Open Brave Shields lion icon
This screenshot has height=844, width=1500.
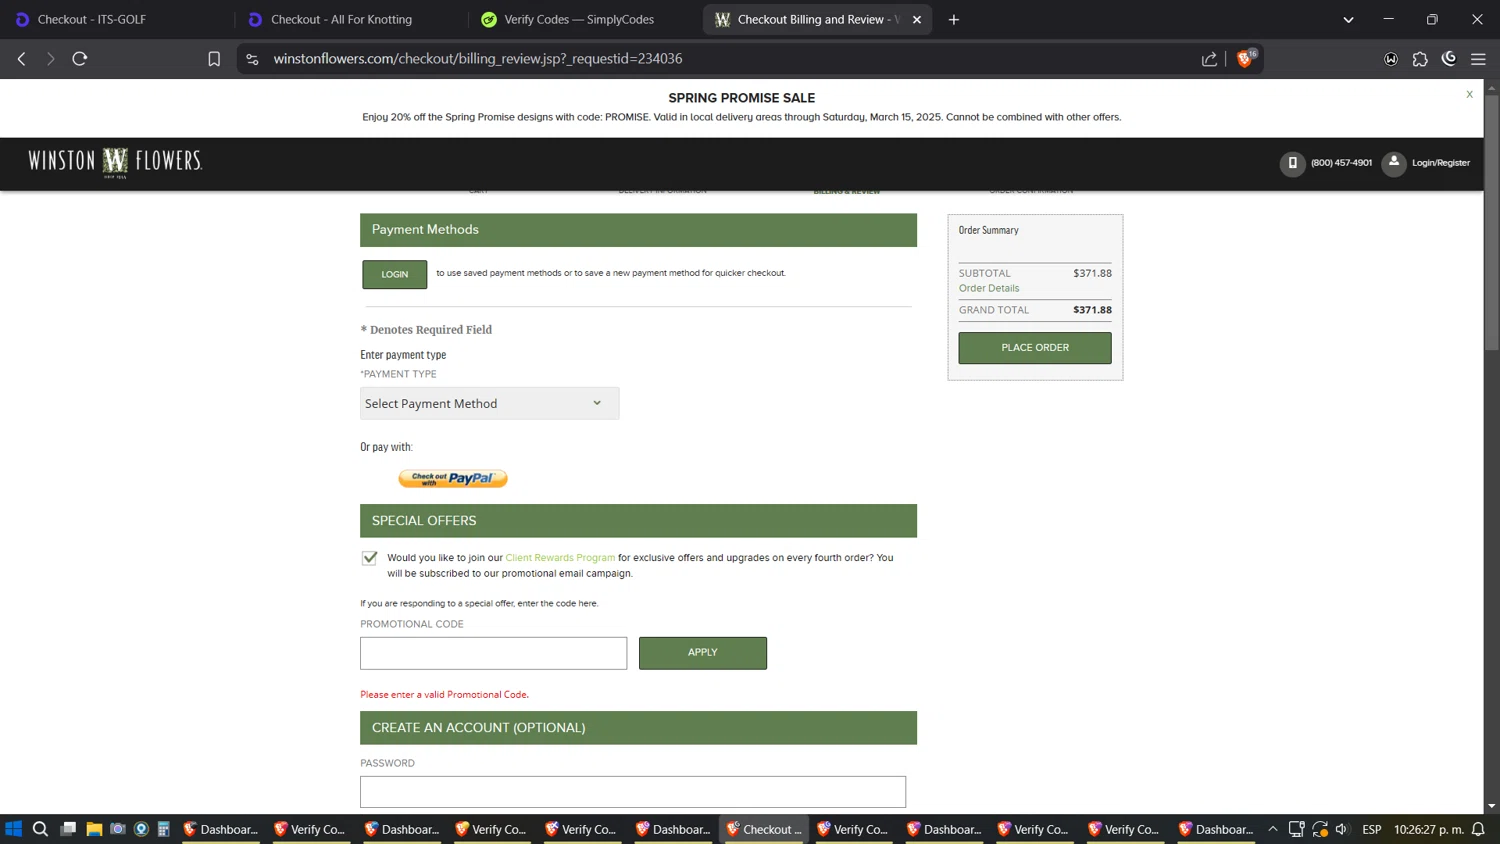tap(1246, 58)
